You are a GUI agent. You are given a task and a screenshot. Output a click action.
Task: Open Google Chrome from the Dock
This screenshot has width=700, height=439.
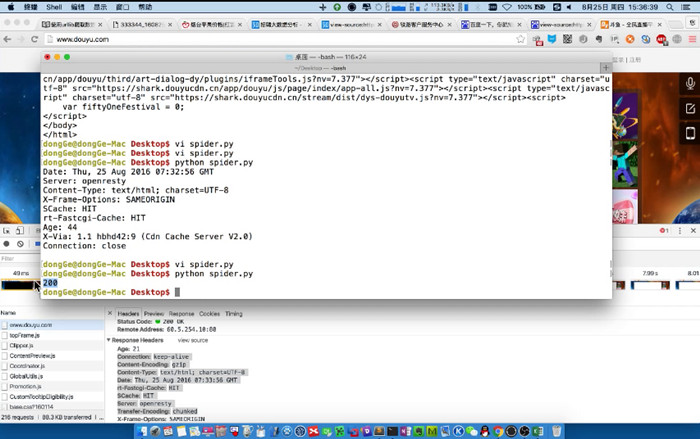click(498, 431)
